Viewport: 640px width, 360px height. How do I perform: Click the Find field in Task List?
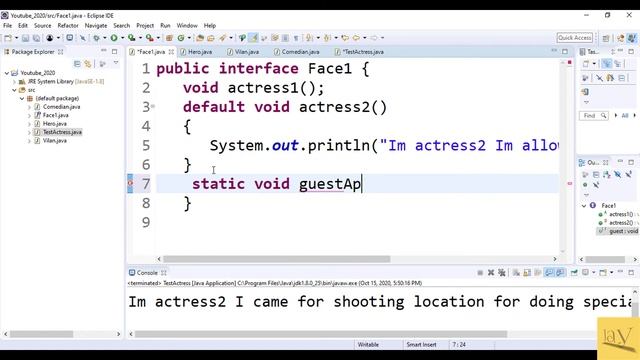point(593,116)
